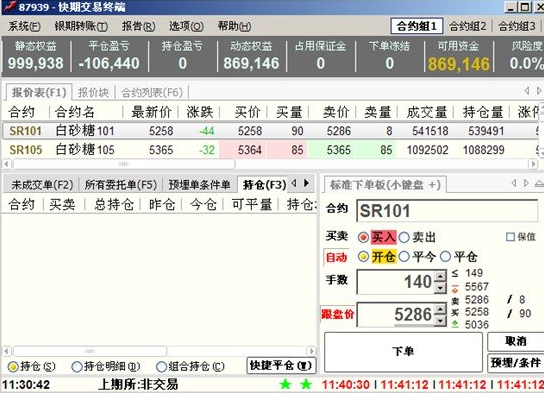Viewport: 544px width, 393px height.
Task: Open the 银期转账 menu
Action: (x=81, y=26)
